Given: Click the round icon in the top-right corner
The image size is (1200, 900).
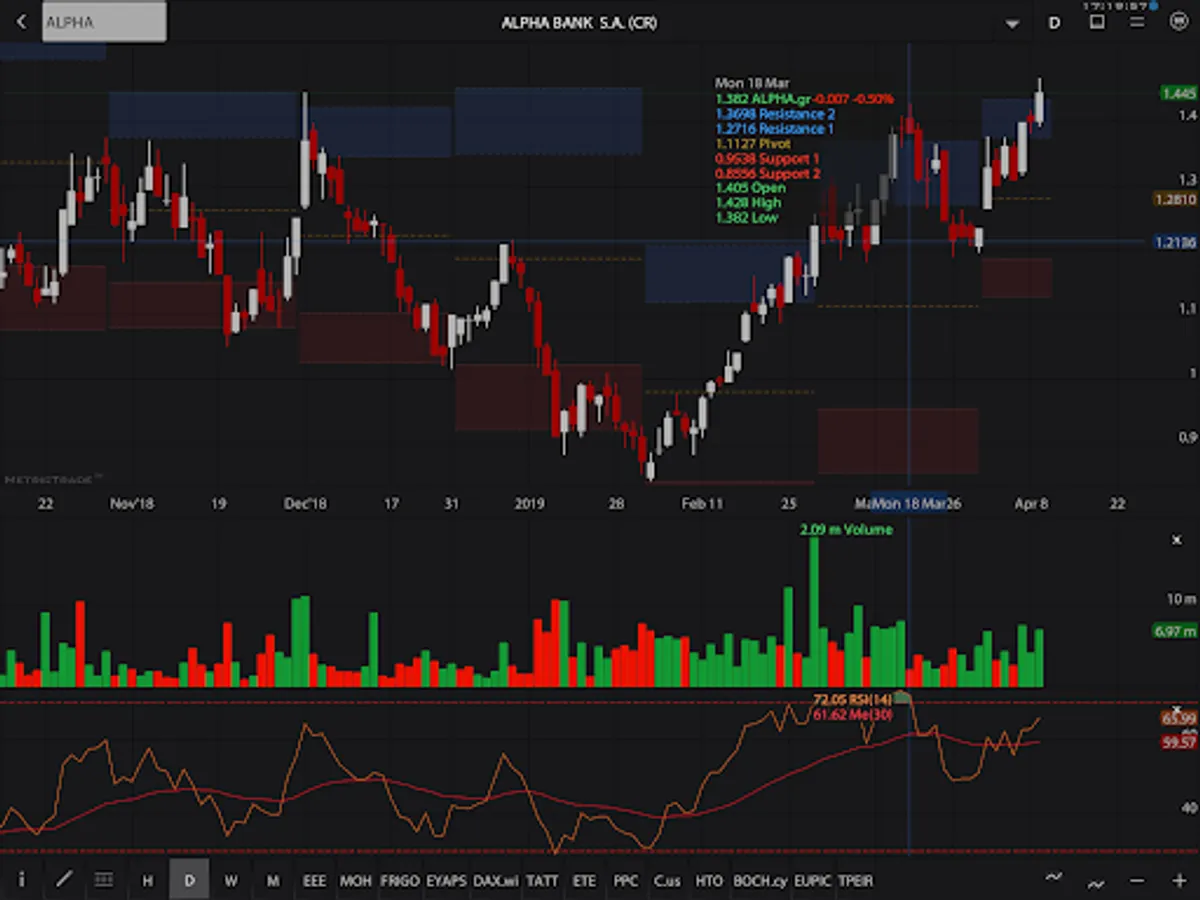Looking at the screenshot, I should (x=1178, y=21).
